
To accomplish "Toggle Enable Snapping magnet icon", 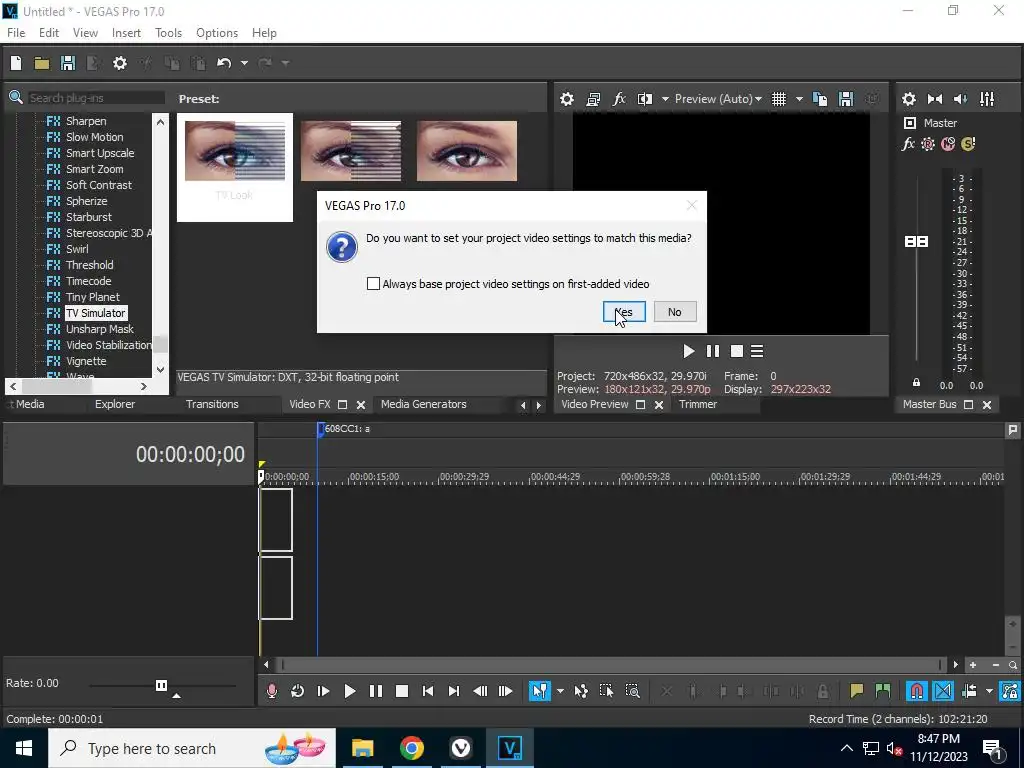I will [917, 691].
